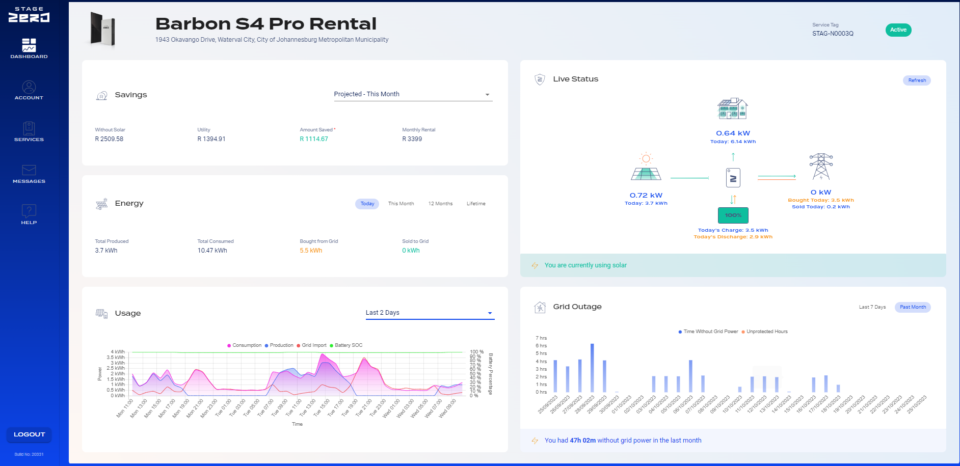Toggle Battery SOC series in legend
This screenshot has width=960, height=466.
tap(347, 345)
